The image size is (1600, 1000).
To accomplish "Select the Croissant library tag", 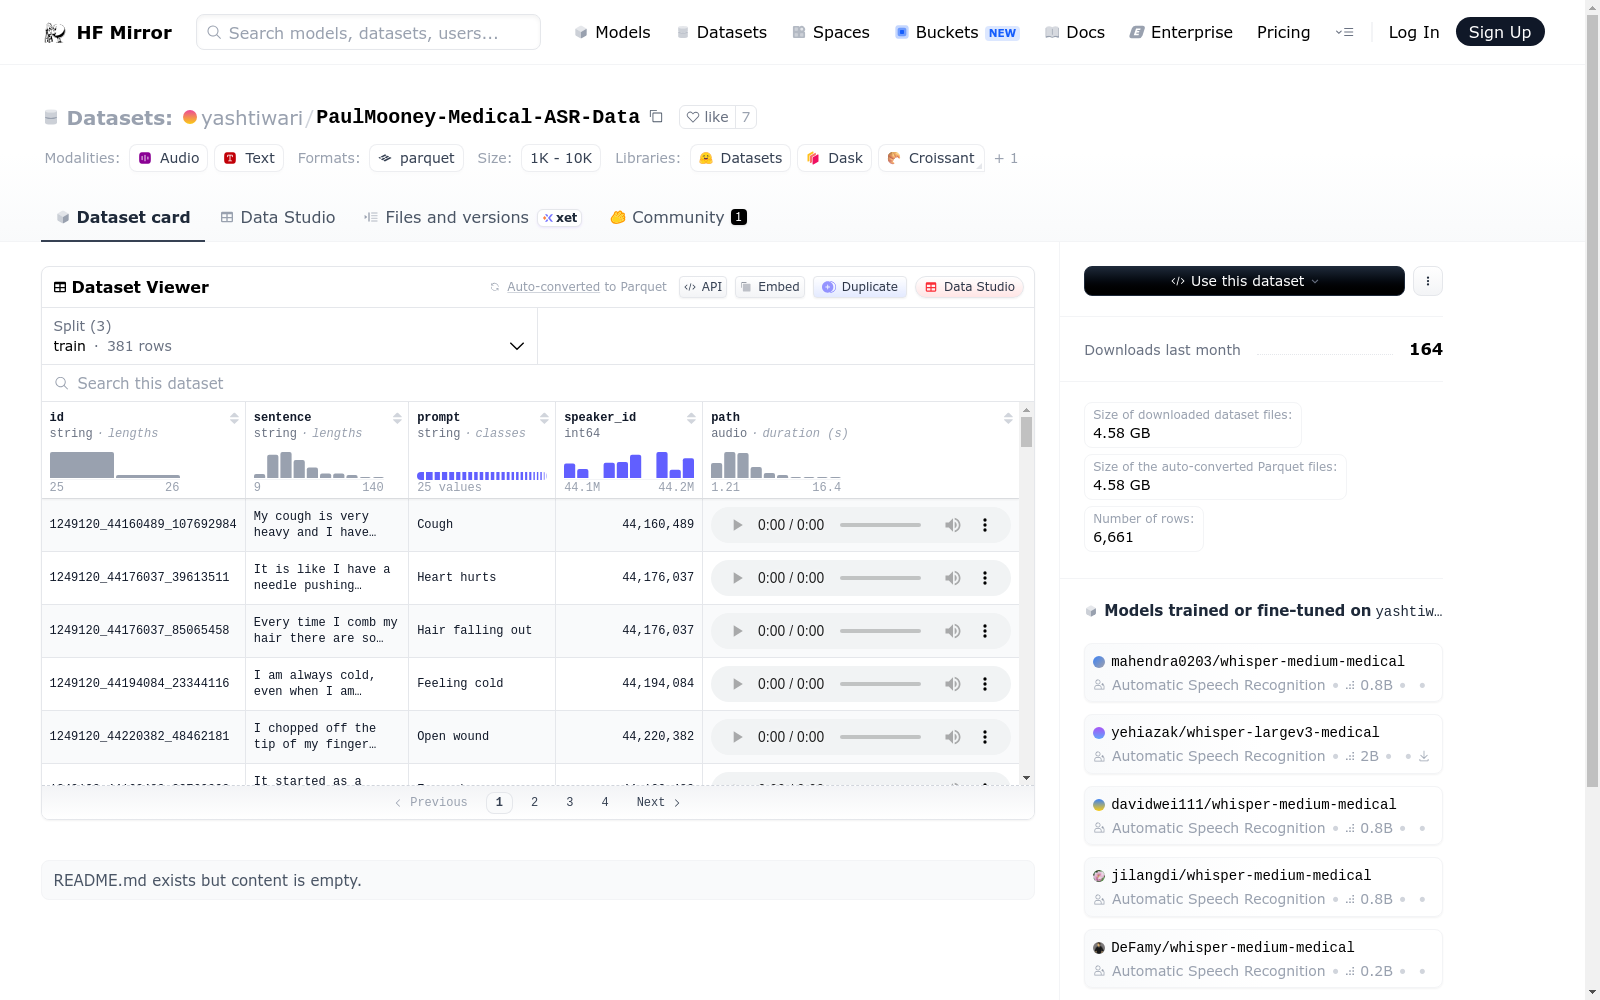I will (931, 158).
